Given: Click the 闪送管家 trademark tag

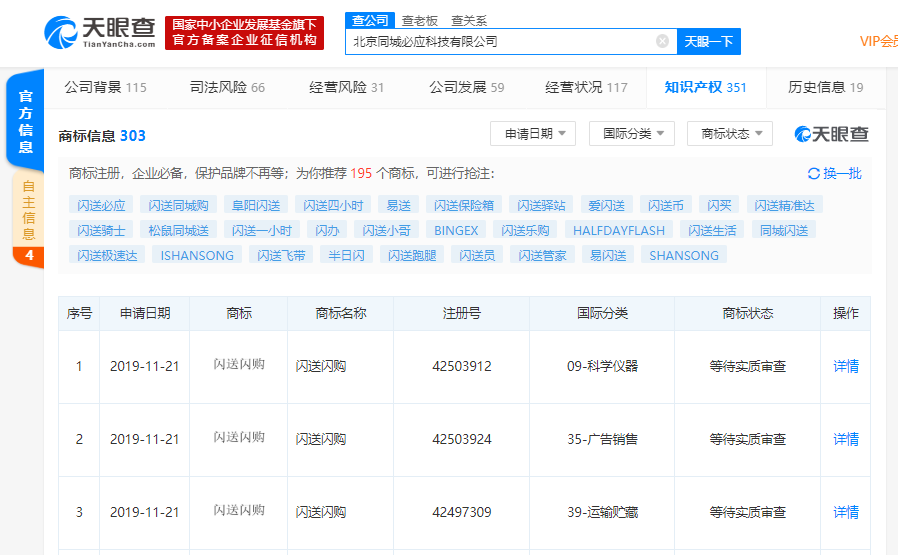Looking at the screenshot, I should (x=542, y=255).
